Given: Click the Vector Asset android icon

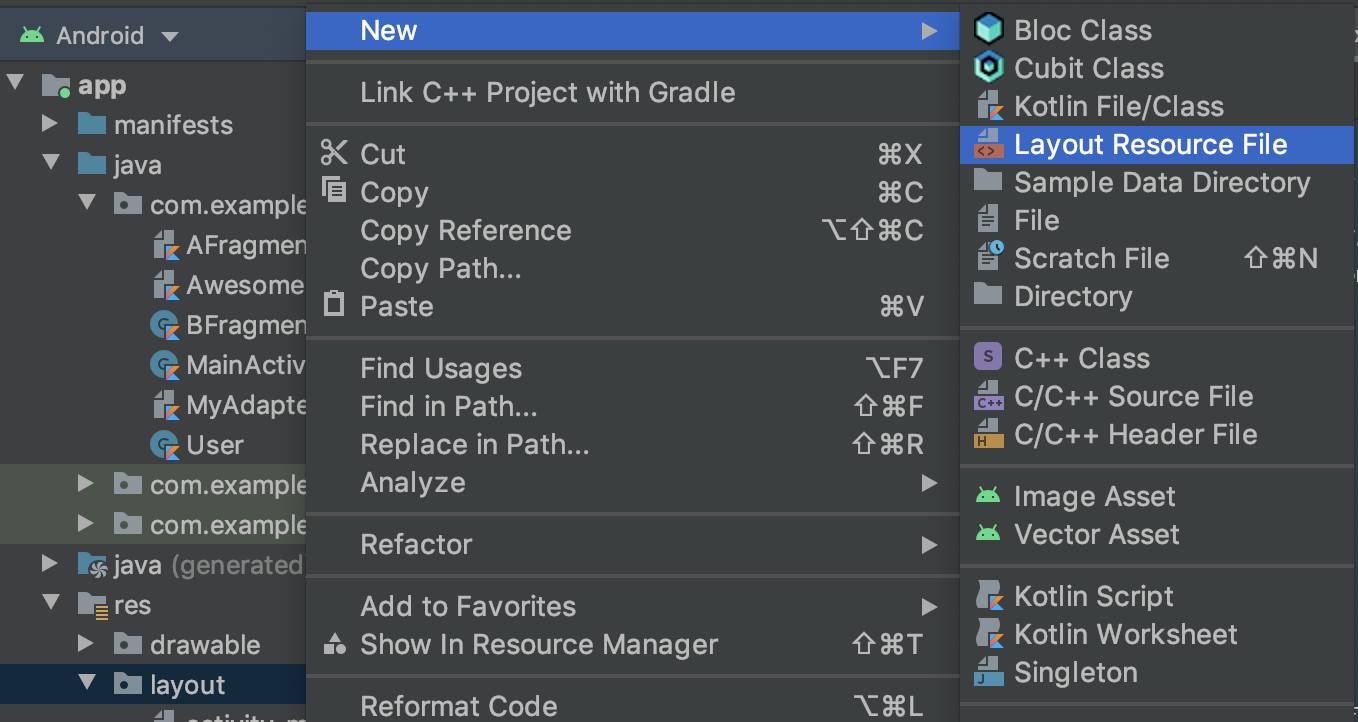Looking at the screenshot, I should point(988,534).
